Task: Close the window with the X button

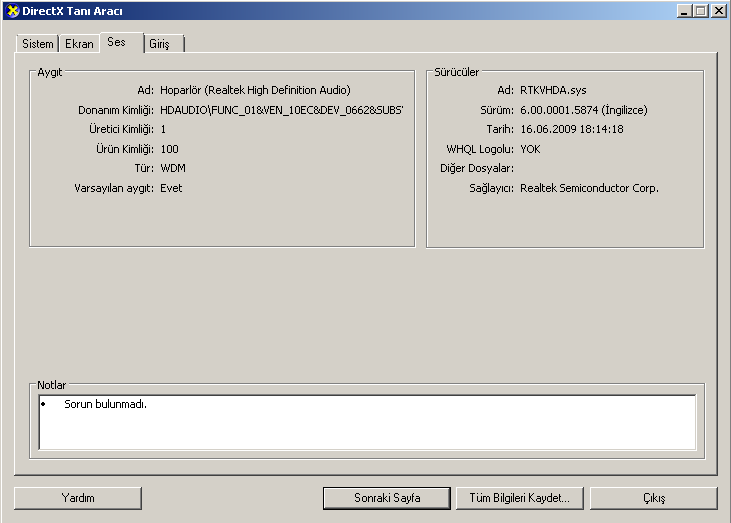Action: [717, 11]
